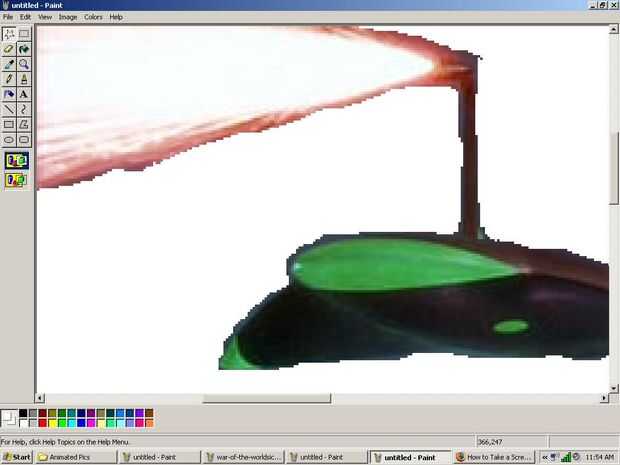
Task: Click the vertical scrollbar thumb
Action: 614,168
